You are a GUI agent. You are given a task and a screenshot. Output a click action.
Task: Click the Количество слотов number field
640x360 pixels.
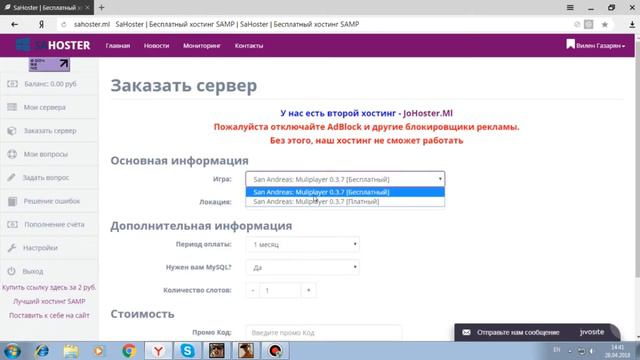coord(280,290)
